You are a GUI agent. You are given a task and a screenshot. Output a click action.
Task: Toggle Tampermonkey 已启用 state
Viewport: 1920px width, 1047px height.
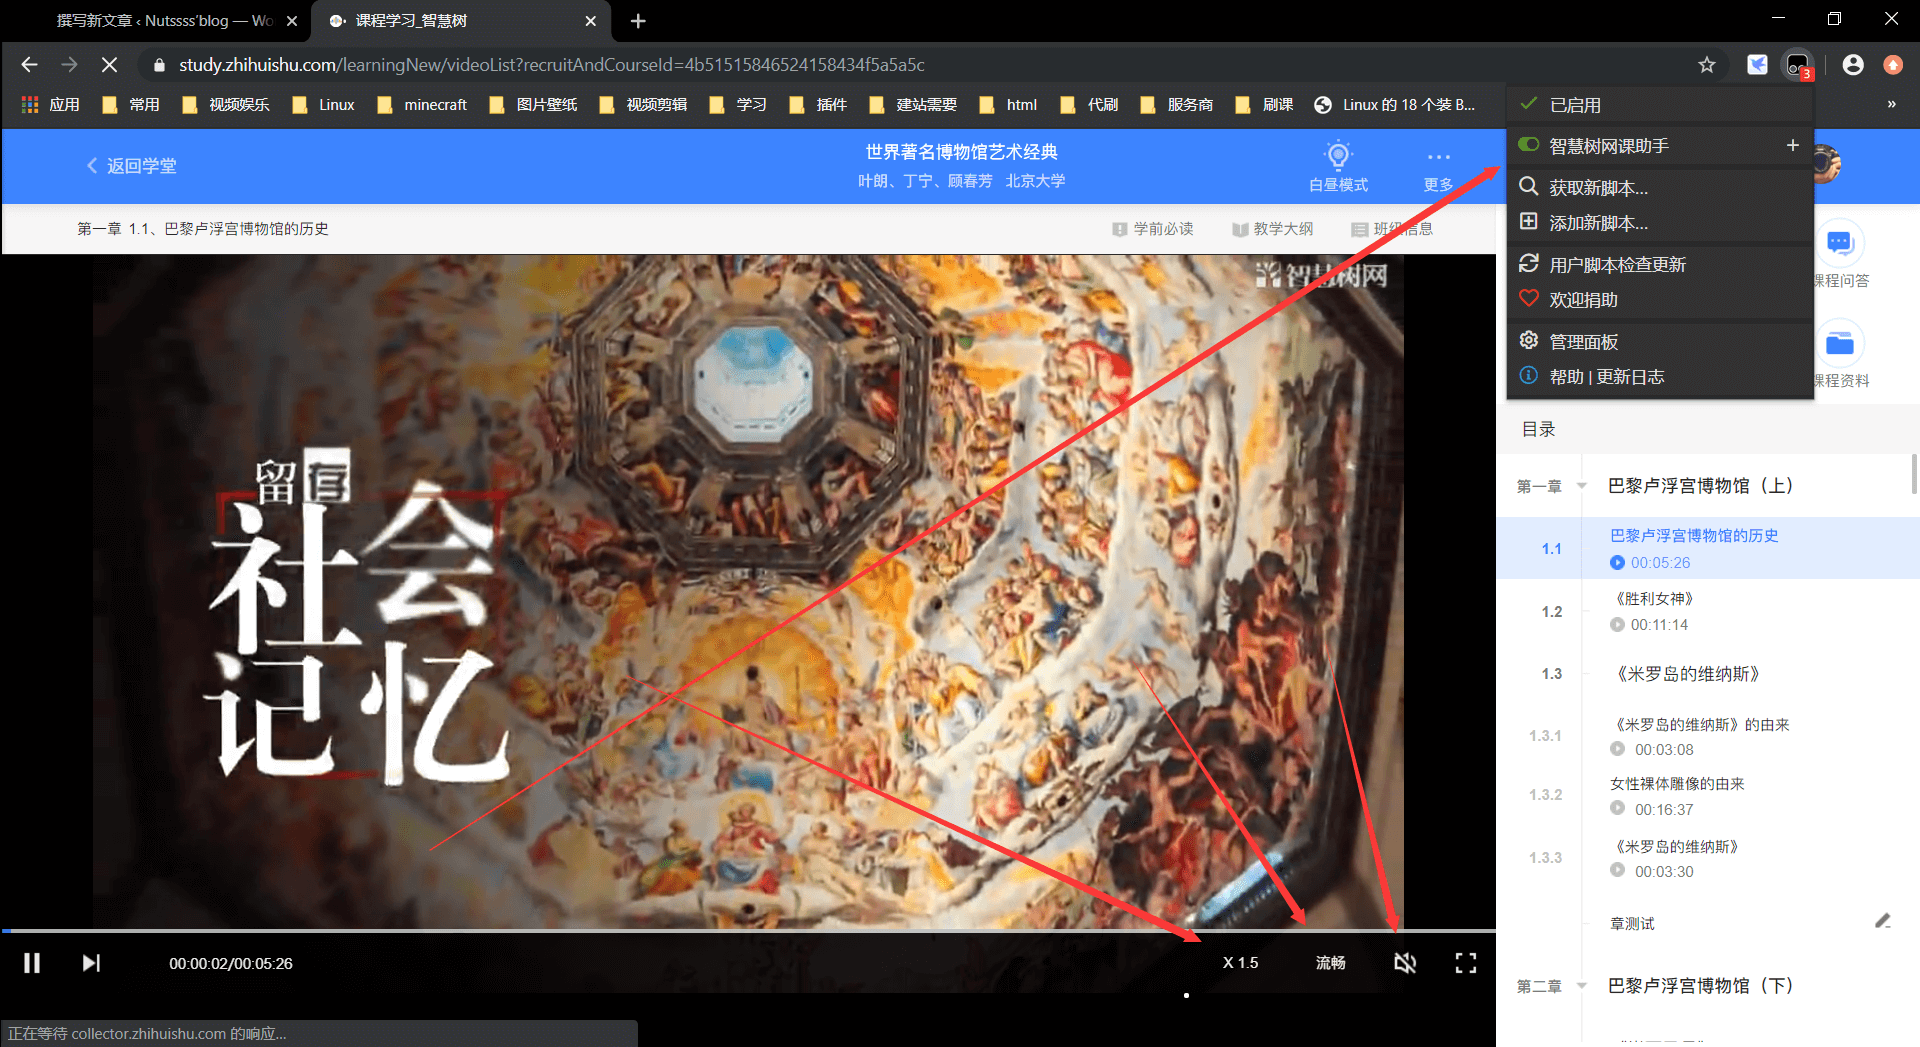(1660, 105)
